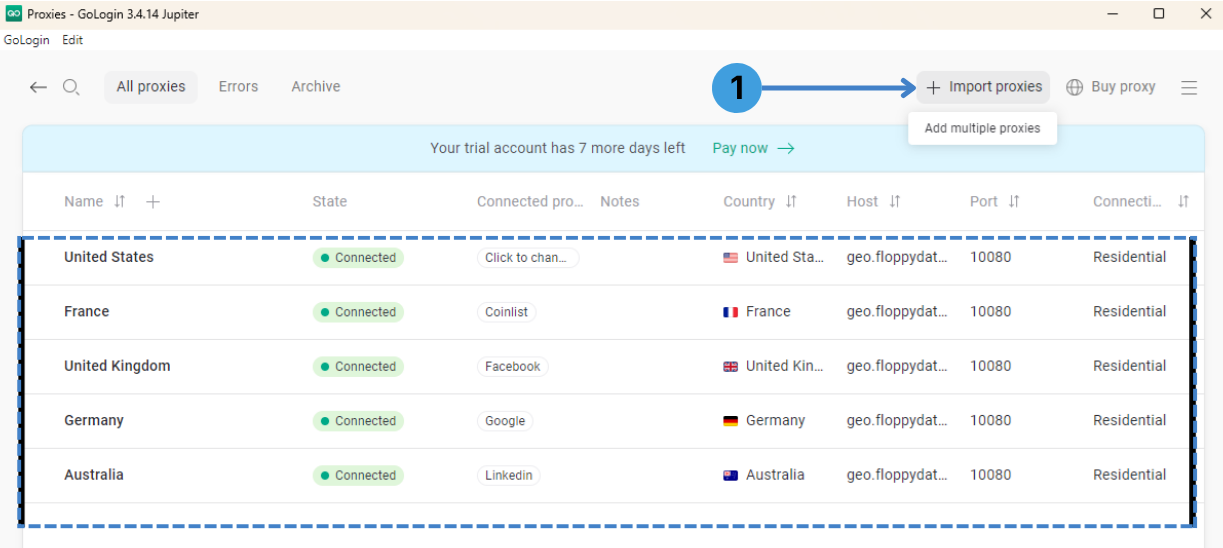
Task: Follow the Pay now link
Action: pyautogui.click(x=754, y=148)
